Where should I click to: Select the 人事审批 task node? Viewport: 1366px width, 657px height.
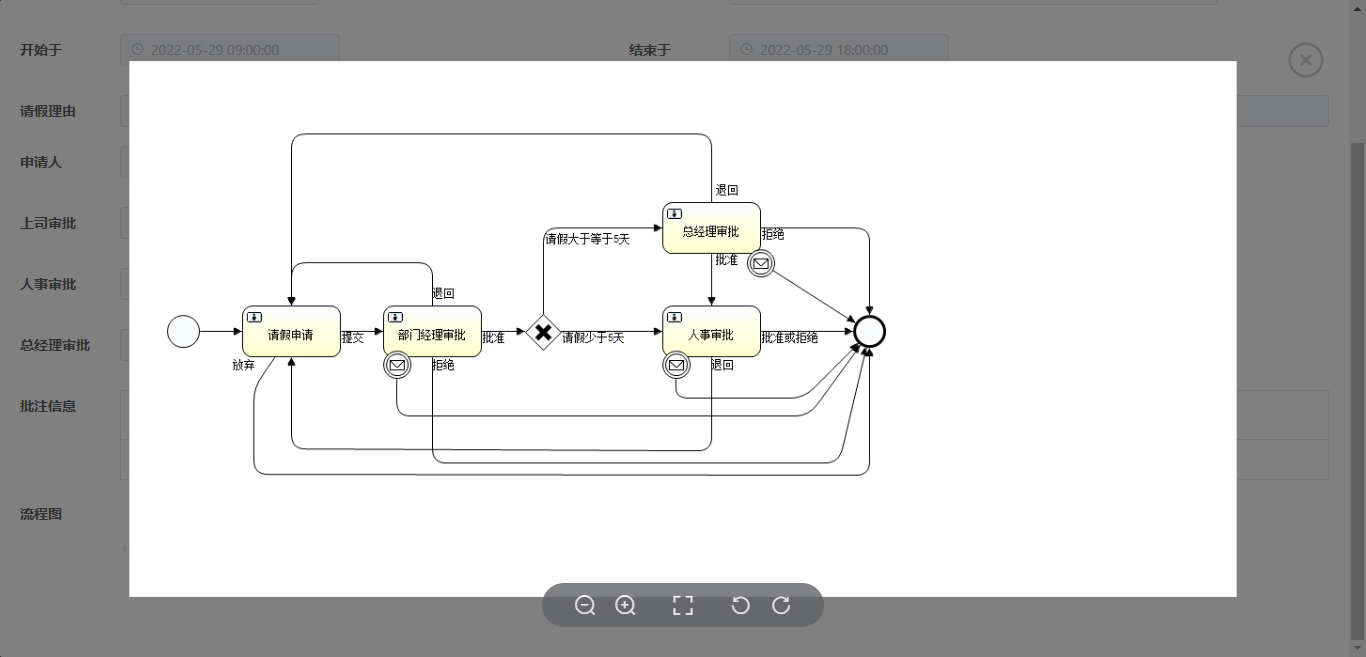(x=711, y=331)
